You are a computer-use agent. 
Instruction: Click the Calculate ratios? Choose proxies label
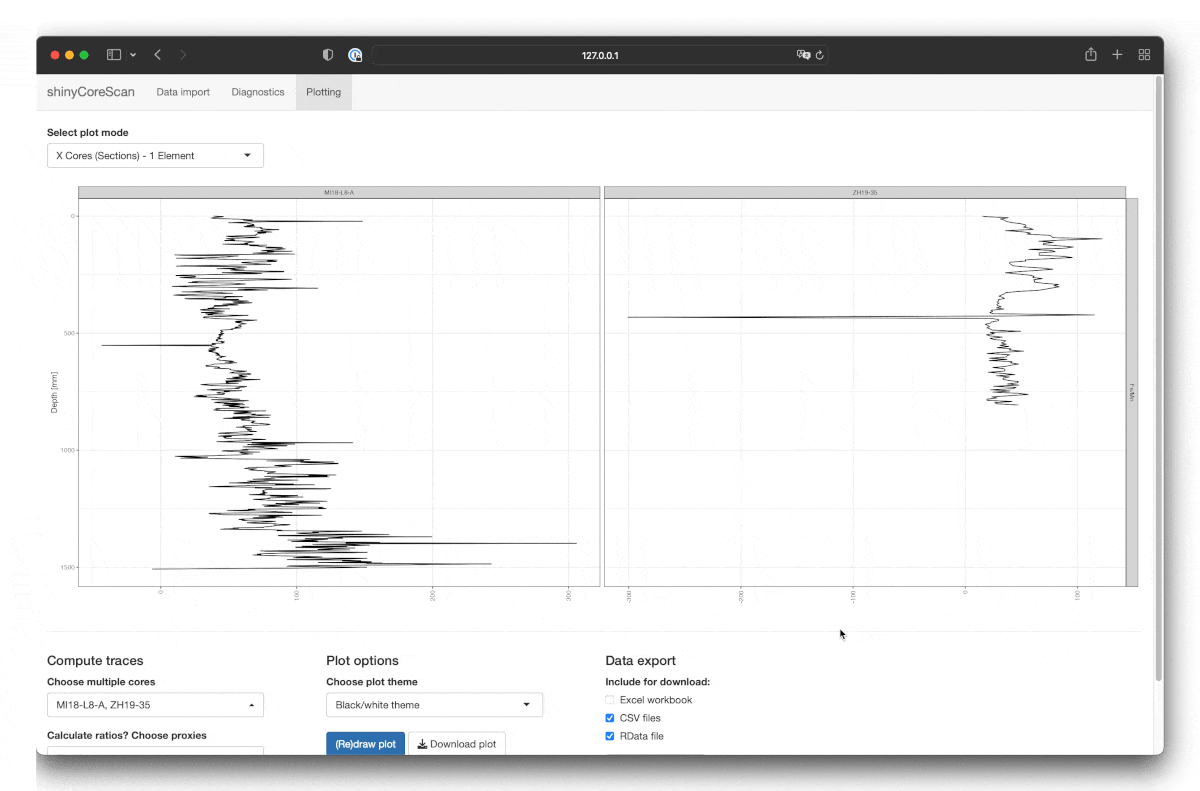point(127,735)
